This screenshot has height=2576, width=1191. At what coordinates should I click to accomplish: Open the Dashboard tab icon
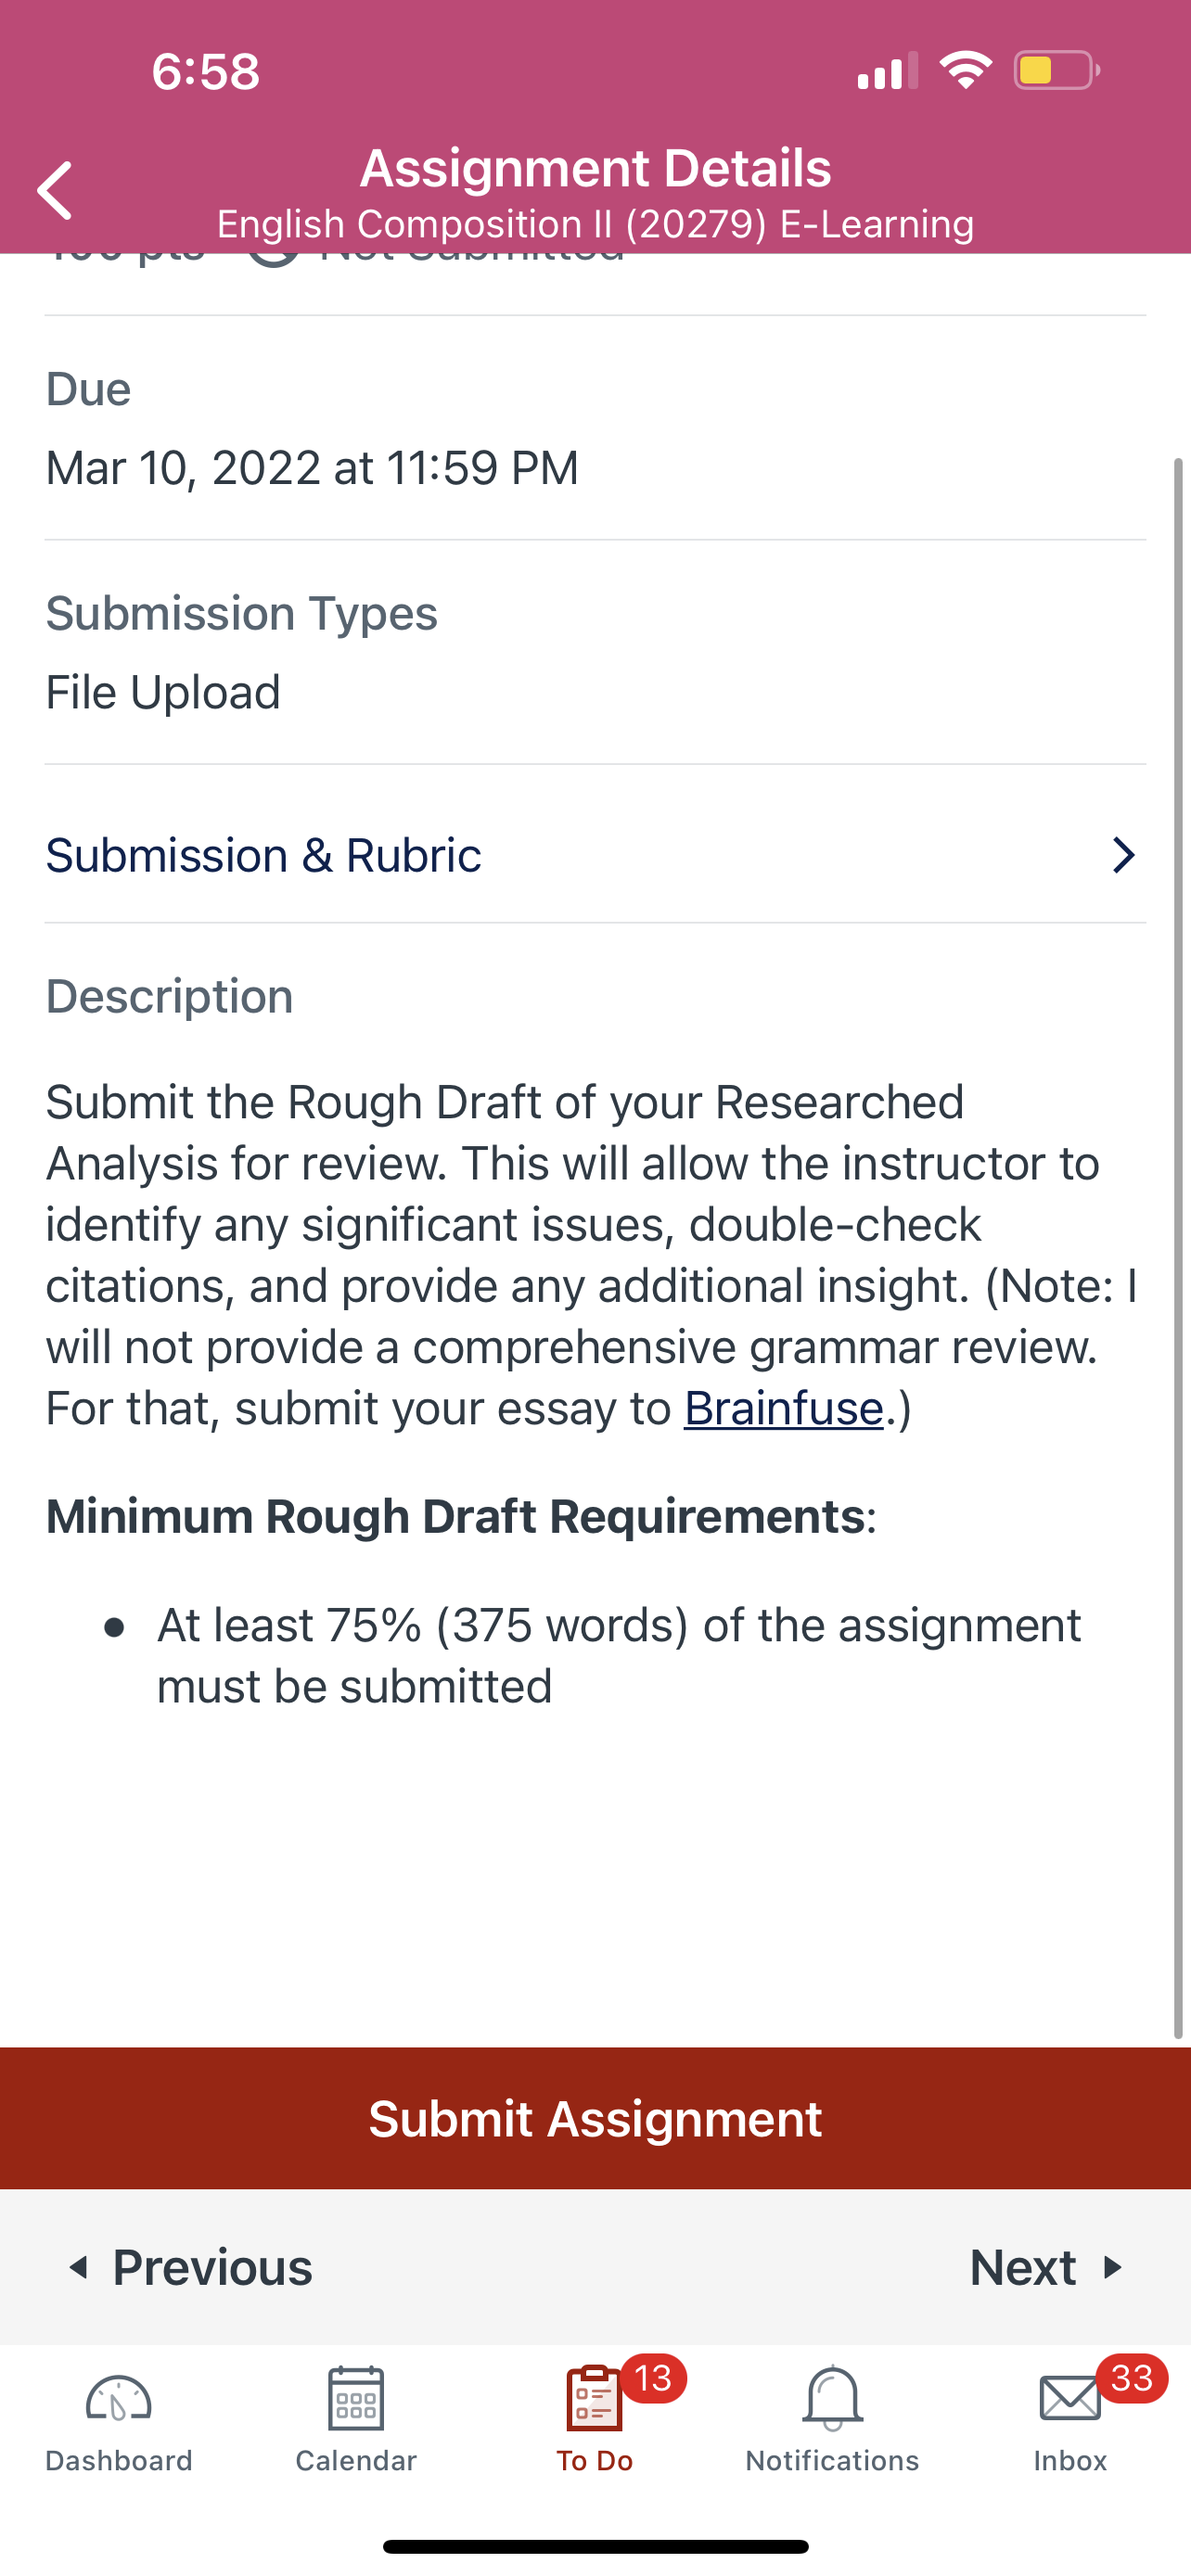coord(118,2398)
